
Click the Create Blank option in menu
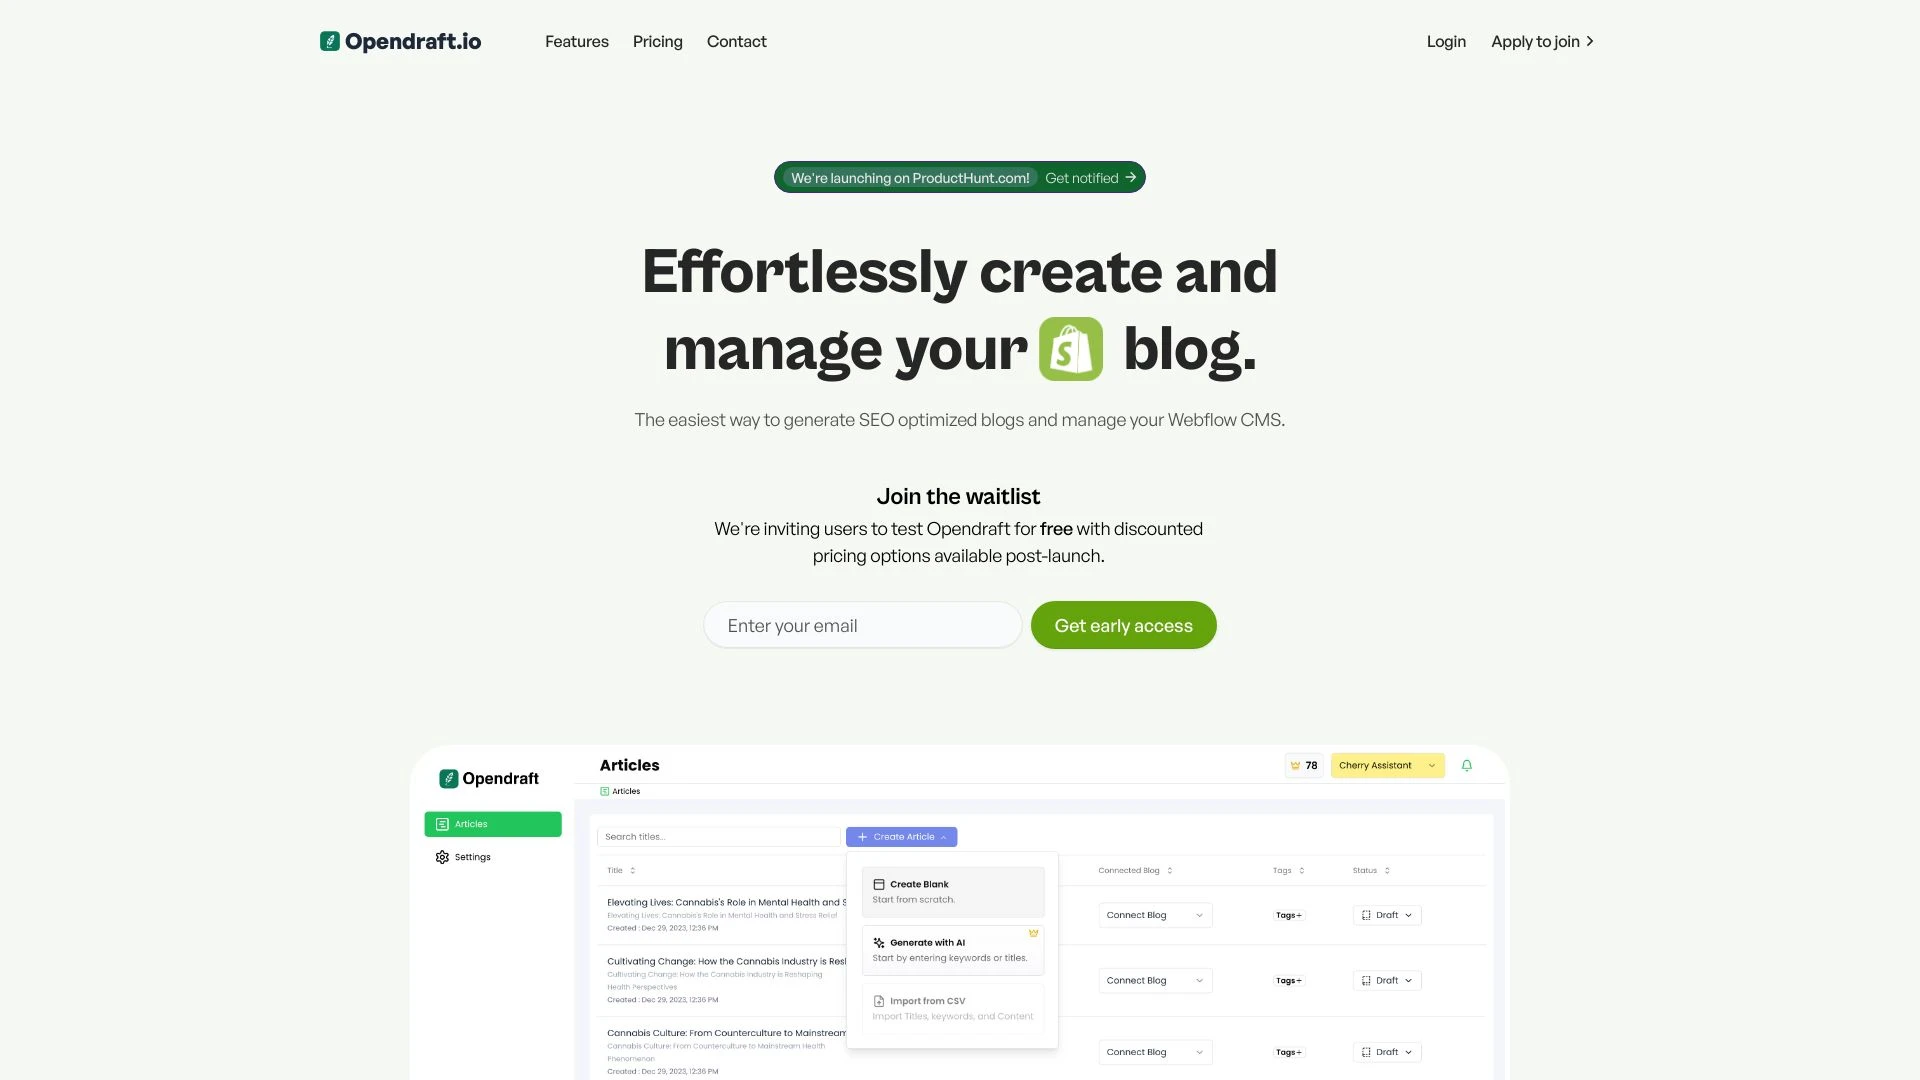coord(951,891)
